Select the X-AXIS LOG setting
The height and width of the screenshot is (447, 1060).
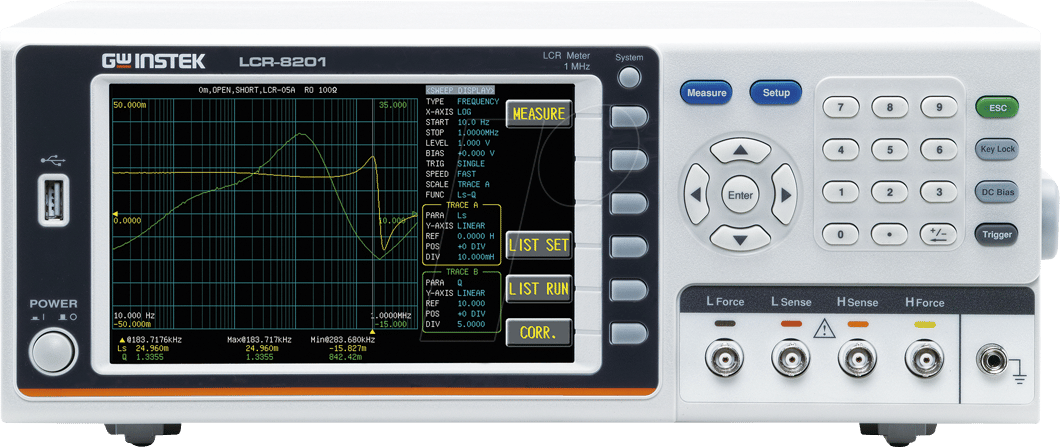coord(449,112)
